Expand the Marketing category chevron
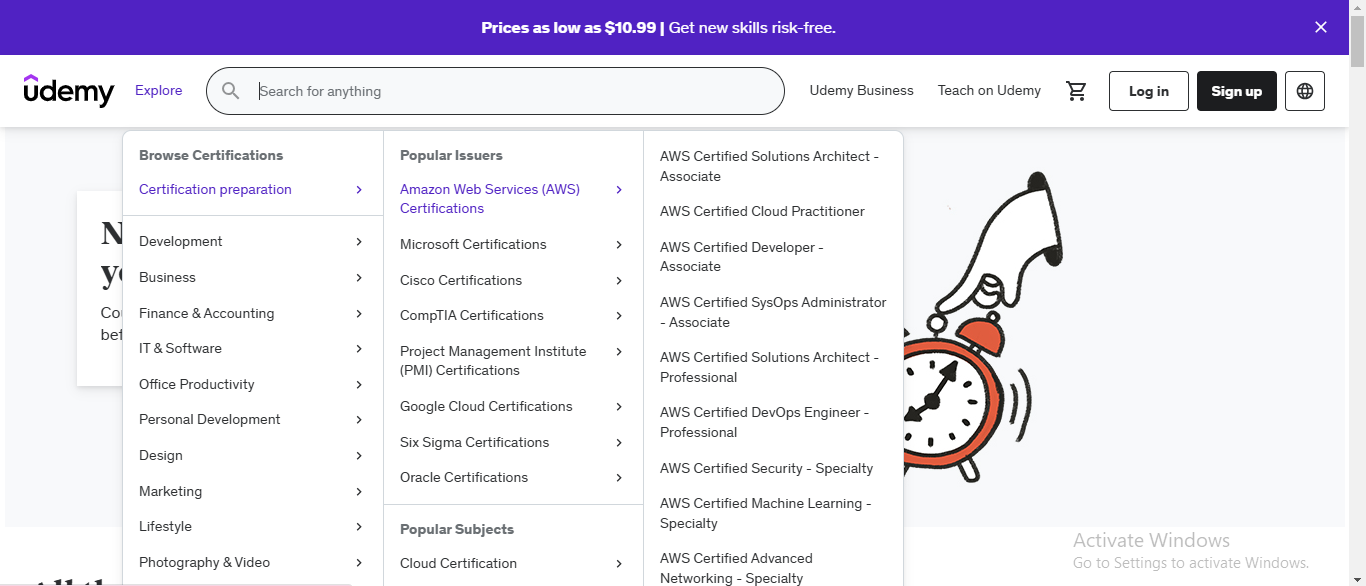1366x586 pixels. coord(359,492)
